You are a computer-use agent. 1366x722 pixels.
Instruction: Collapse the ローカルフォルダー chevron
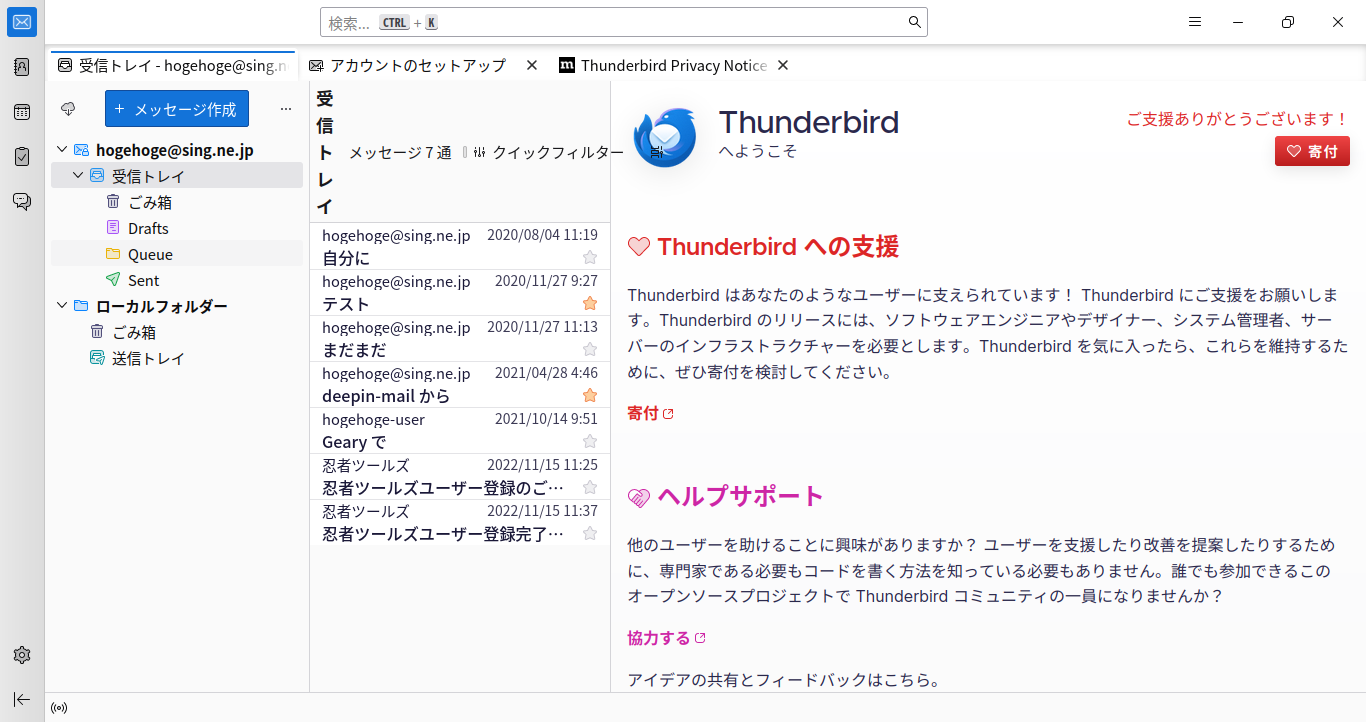[62, 306]
